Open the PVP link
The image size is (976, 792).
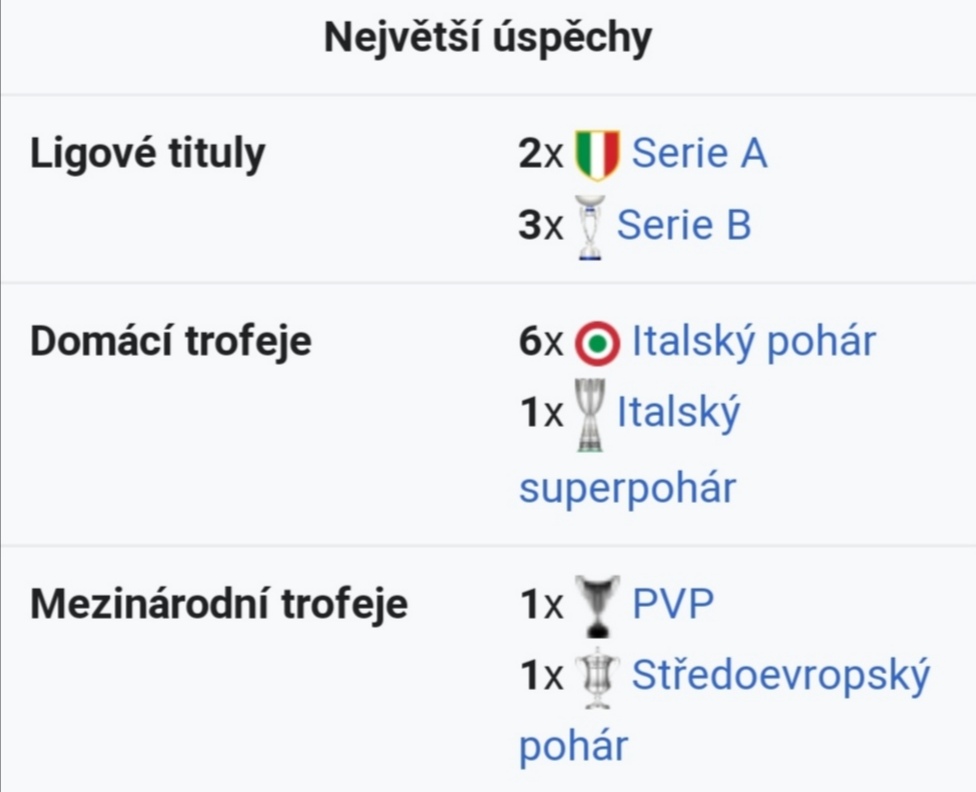tap(673, 604)
